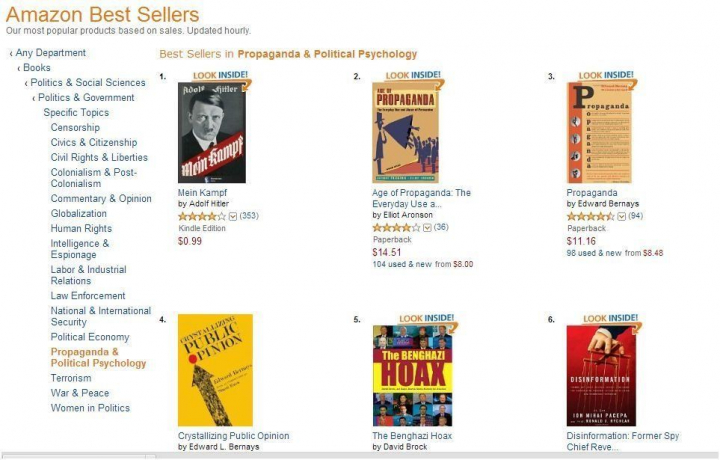Open Women in Politics category
This screenshot has height=460, width=720.
[90, 408]
